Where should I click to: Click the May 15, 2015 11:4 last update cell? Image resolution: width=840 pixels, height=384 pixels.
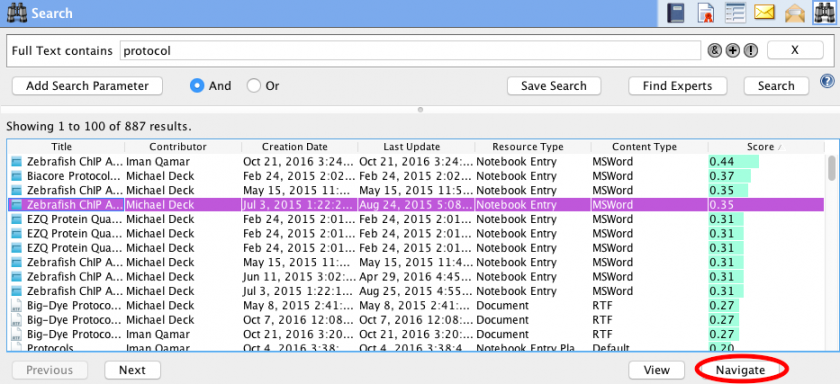416,263
